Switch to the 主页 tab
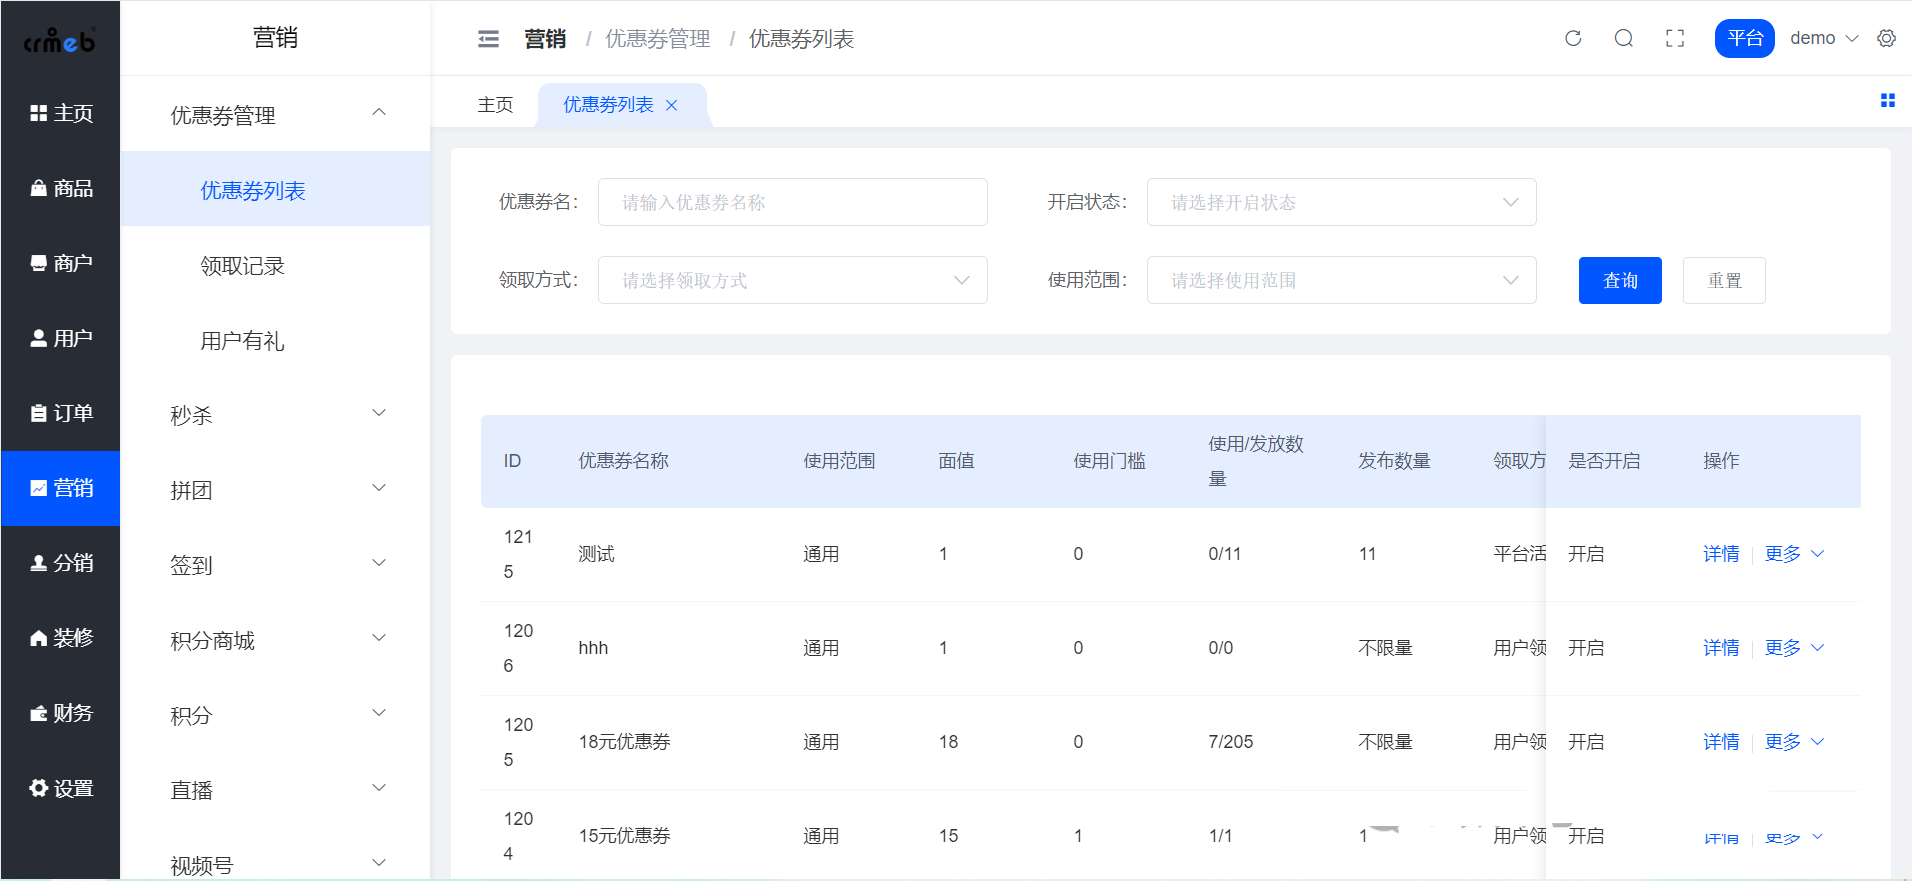The image size is (1912, 881). [495, 105]
